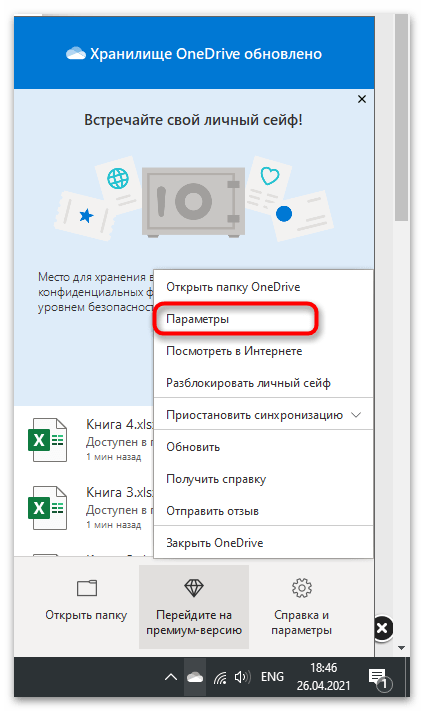Screen dimensions: 424x711
Task: Switch input language via ENG indicator
Action: click(x=272, y=677)
